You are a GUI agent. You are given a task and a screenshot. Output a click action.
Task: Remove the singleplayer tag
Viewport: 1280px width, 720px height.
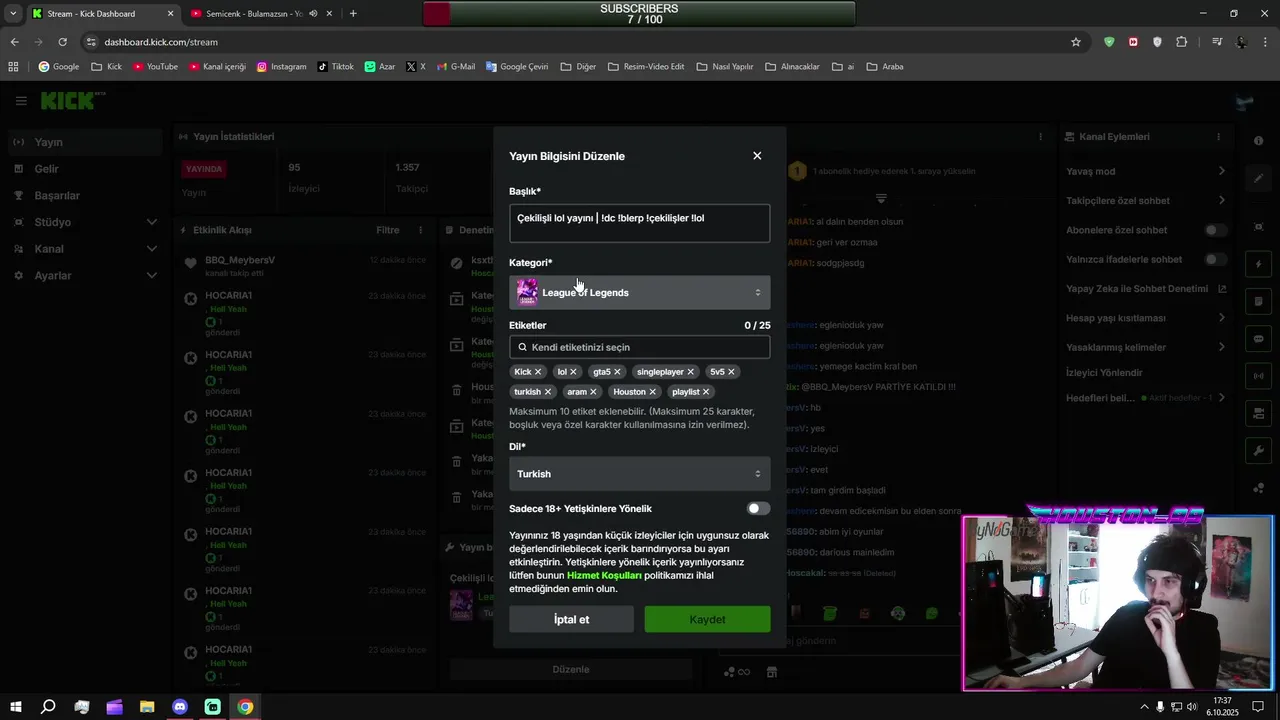tap(690, 372)
